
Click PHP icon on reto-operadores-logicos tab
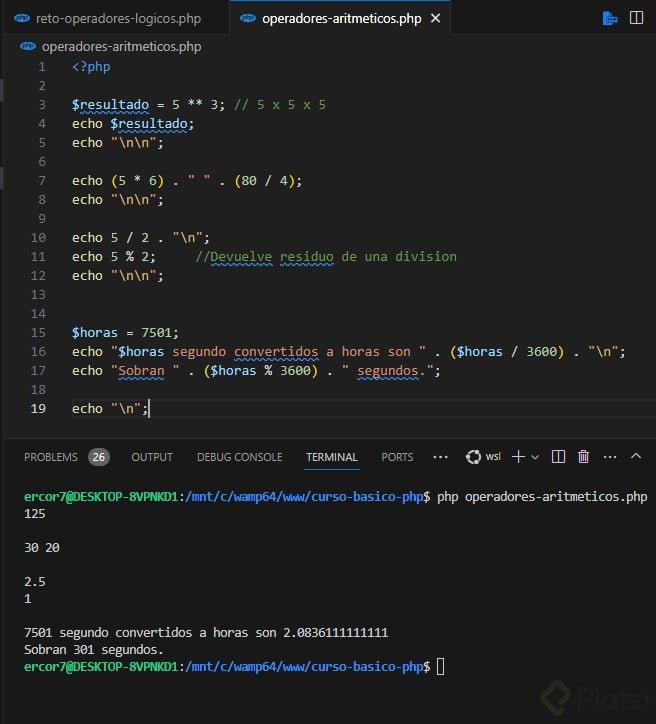pos(22,18)
